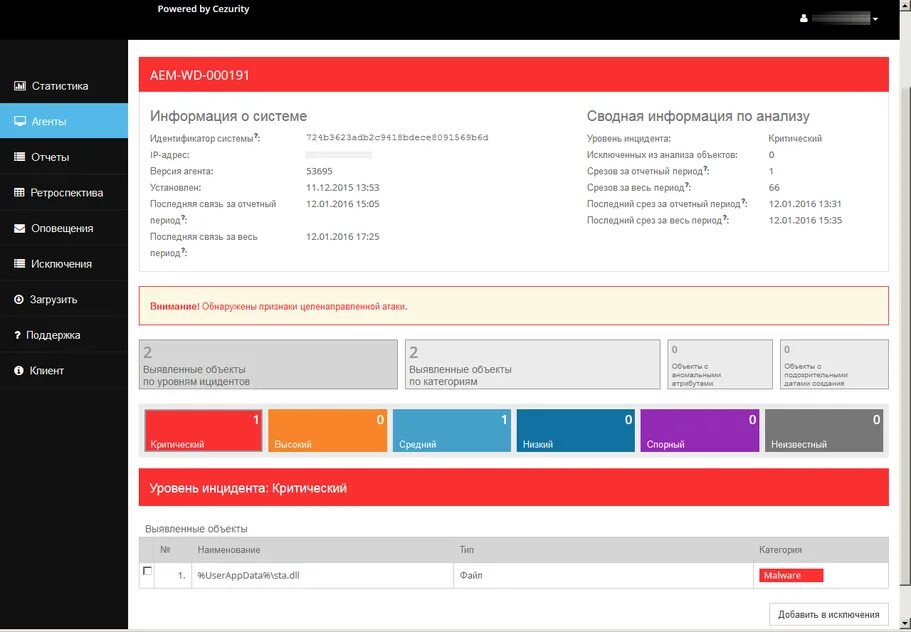Open the Исключения menu item

pyautogui.click(x=64, y=264)
